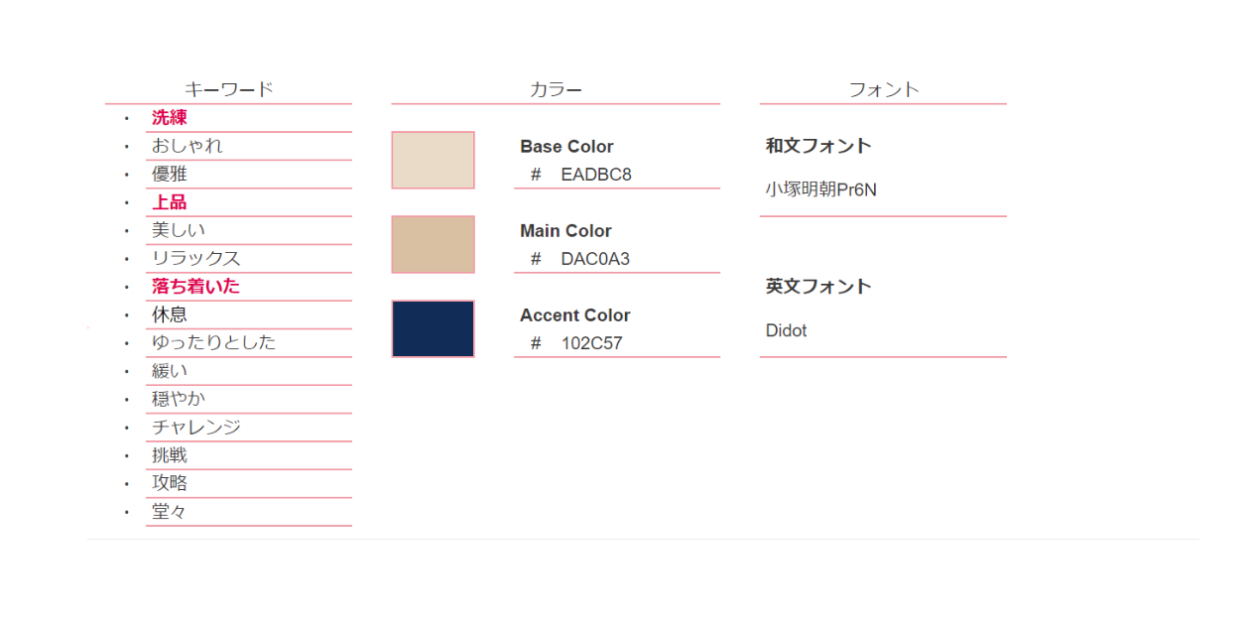Select the English font name Didot
This screenshot has height=623, width=1250.
click(786, 330)
